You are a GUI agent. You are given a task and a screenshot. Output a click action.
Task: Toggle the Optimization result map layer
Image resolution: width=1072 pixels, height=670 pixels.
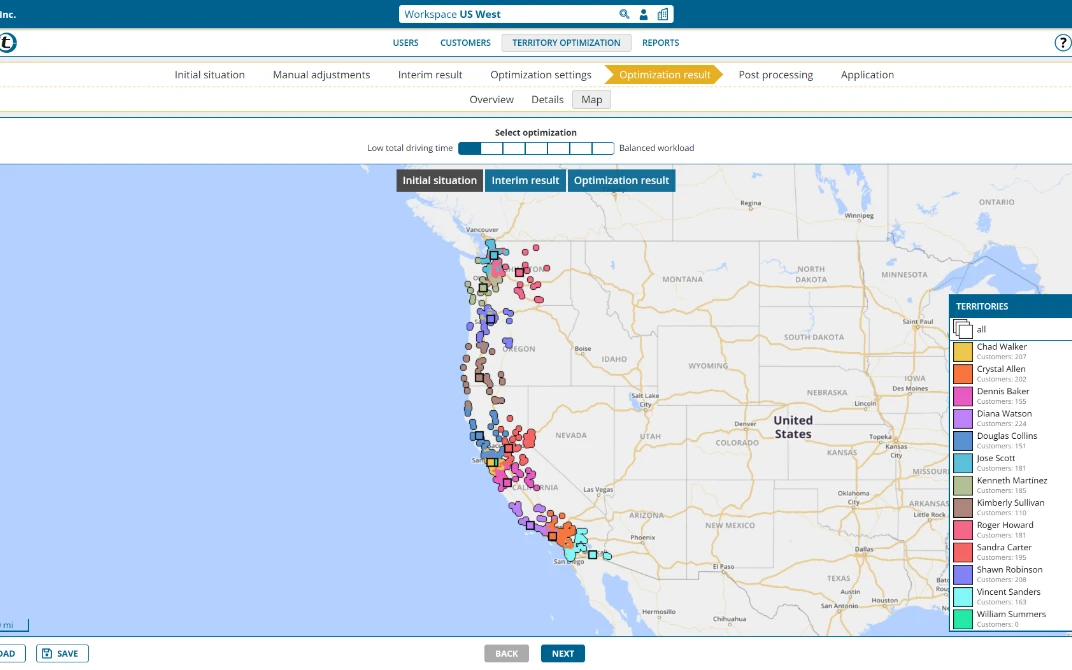point(621,180)
